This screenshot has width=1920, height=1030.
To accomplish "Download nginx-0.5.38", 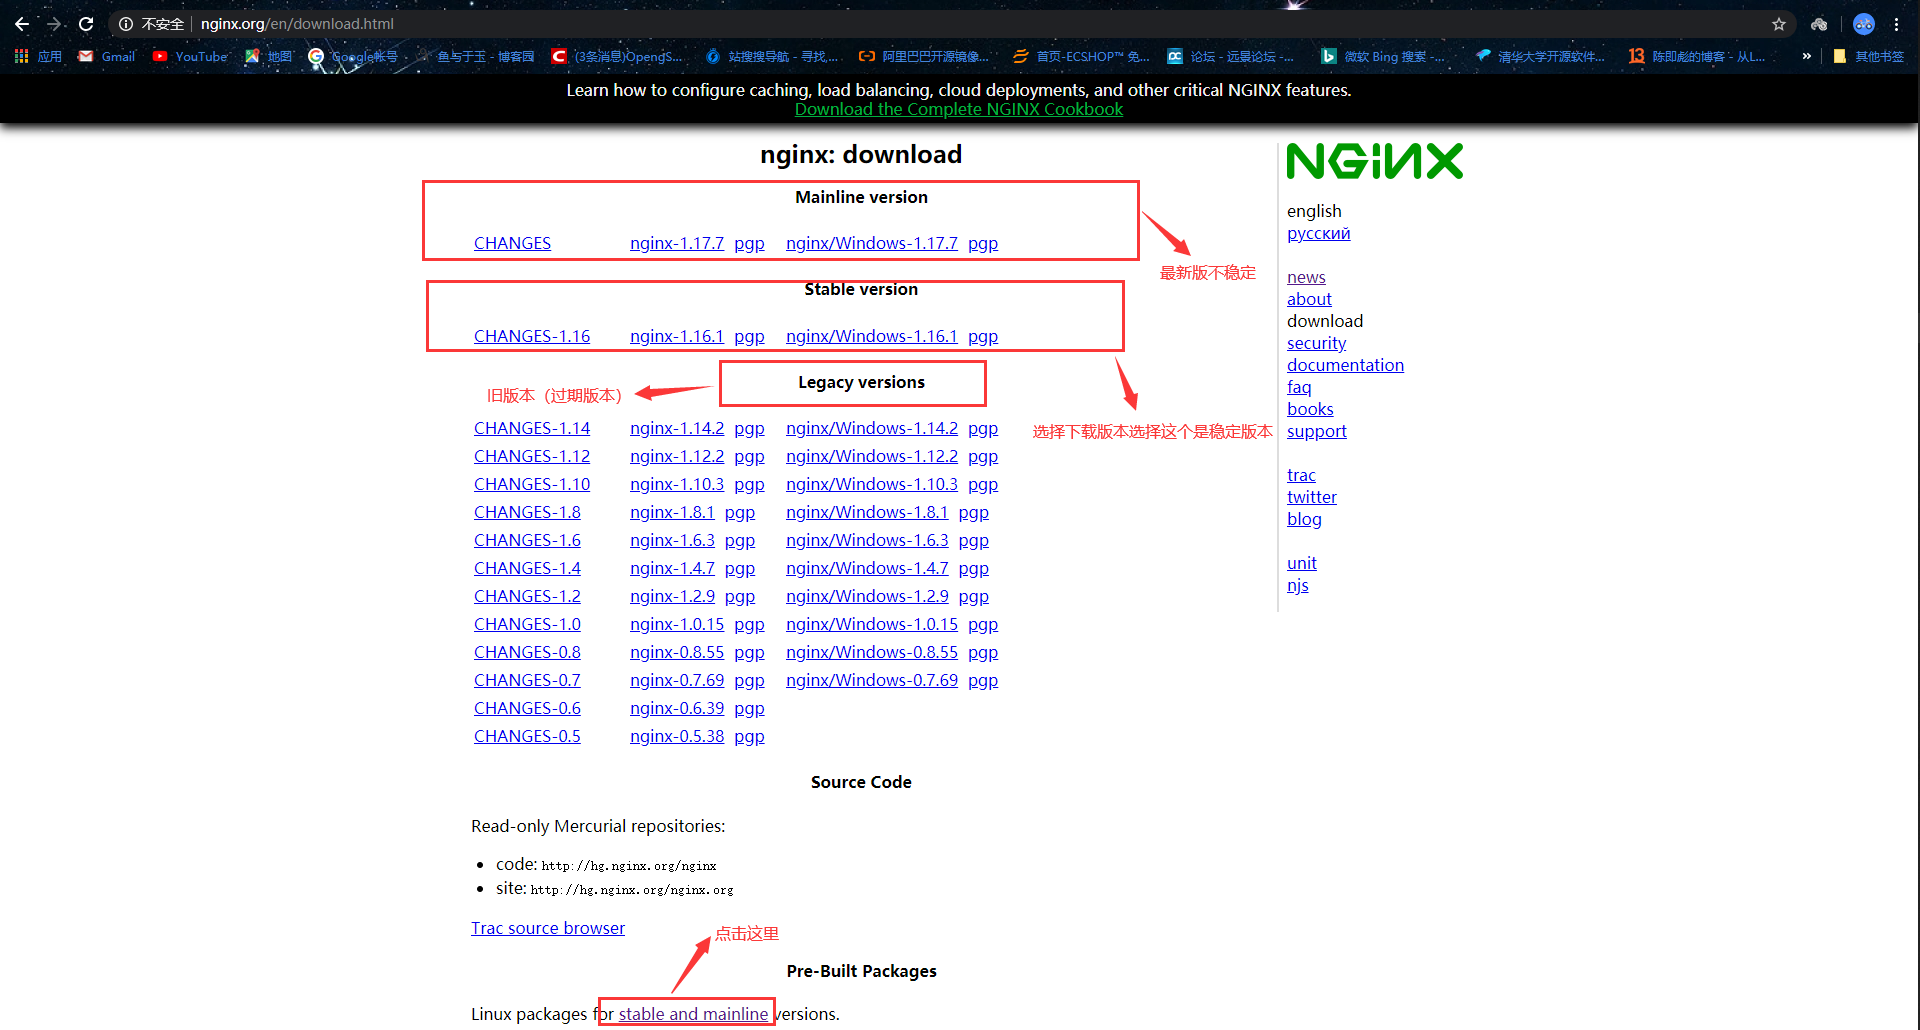I will [677, 736].
